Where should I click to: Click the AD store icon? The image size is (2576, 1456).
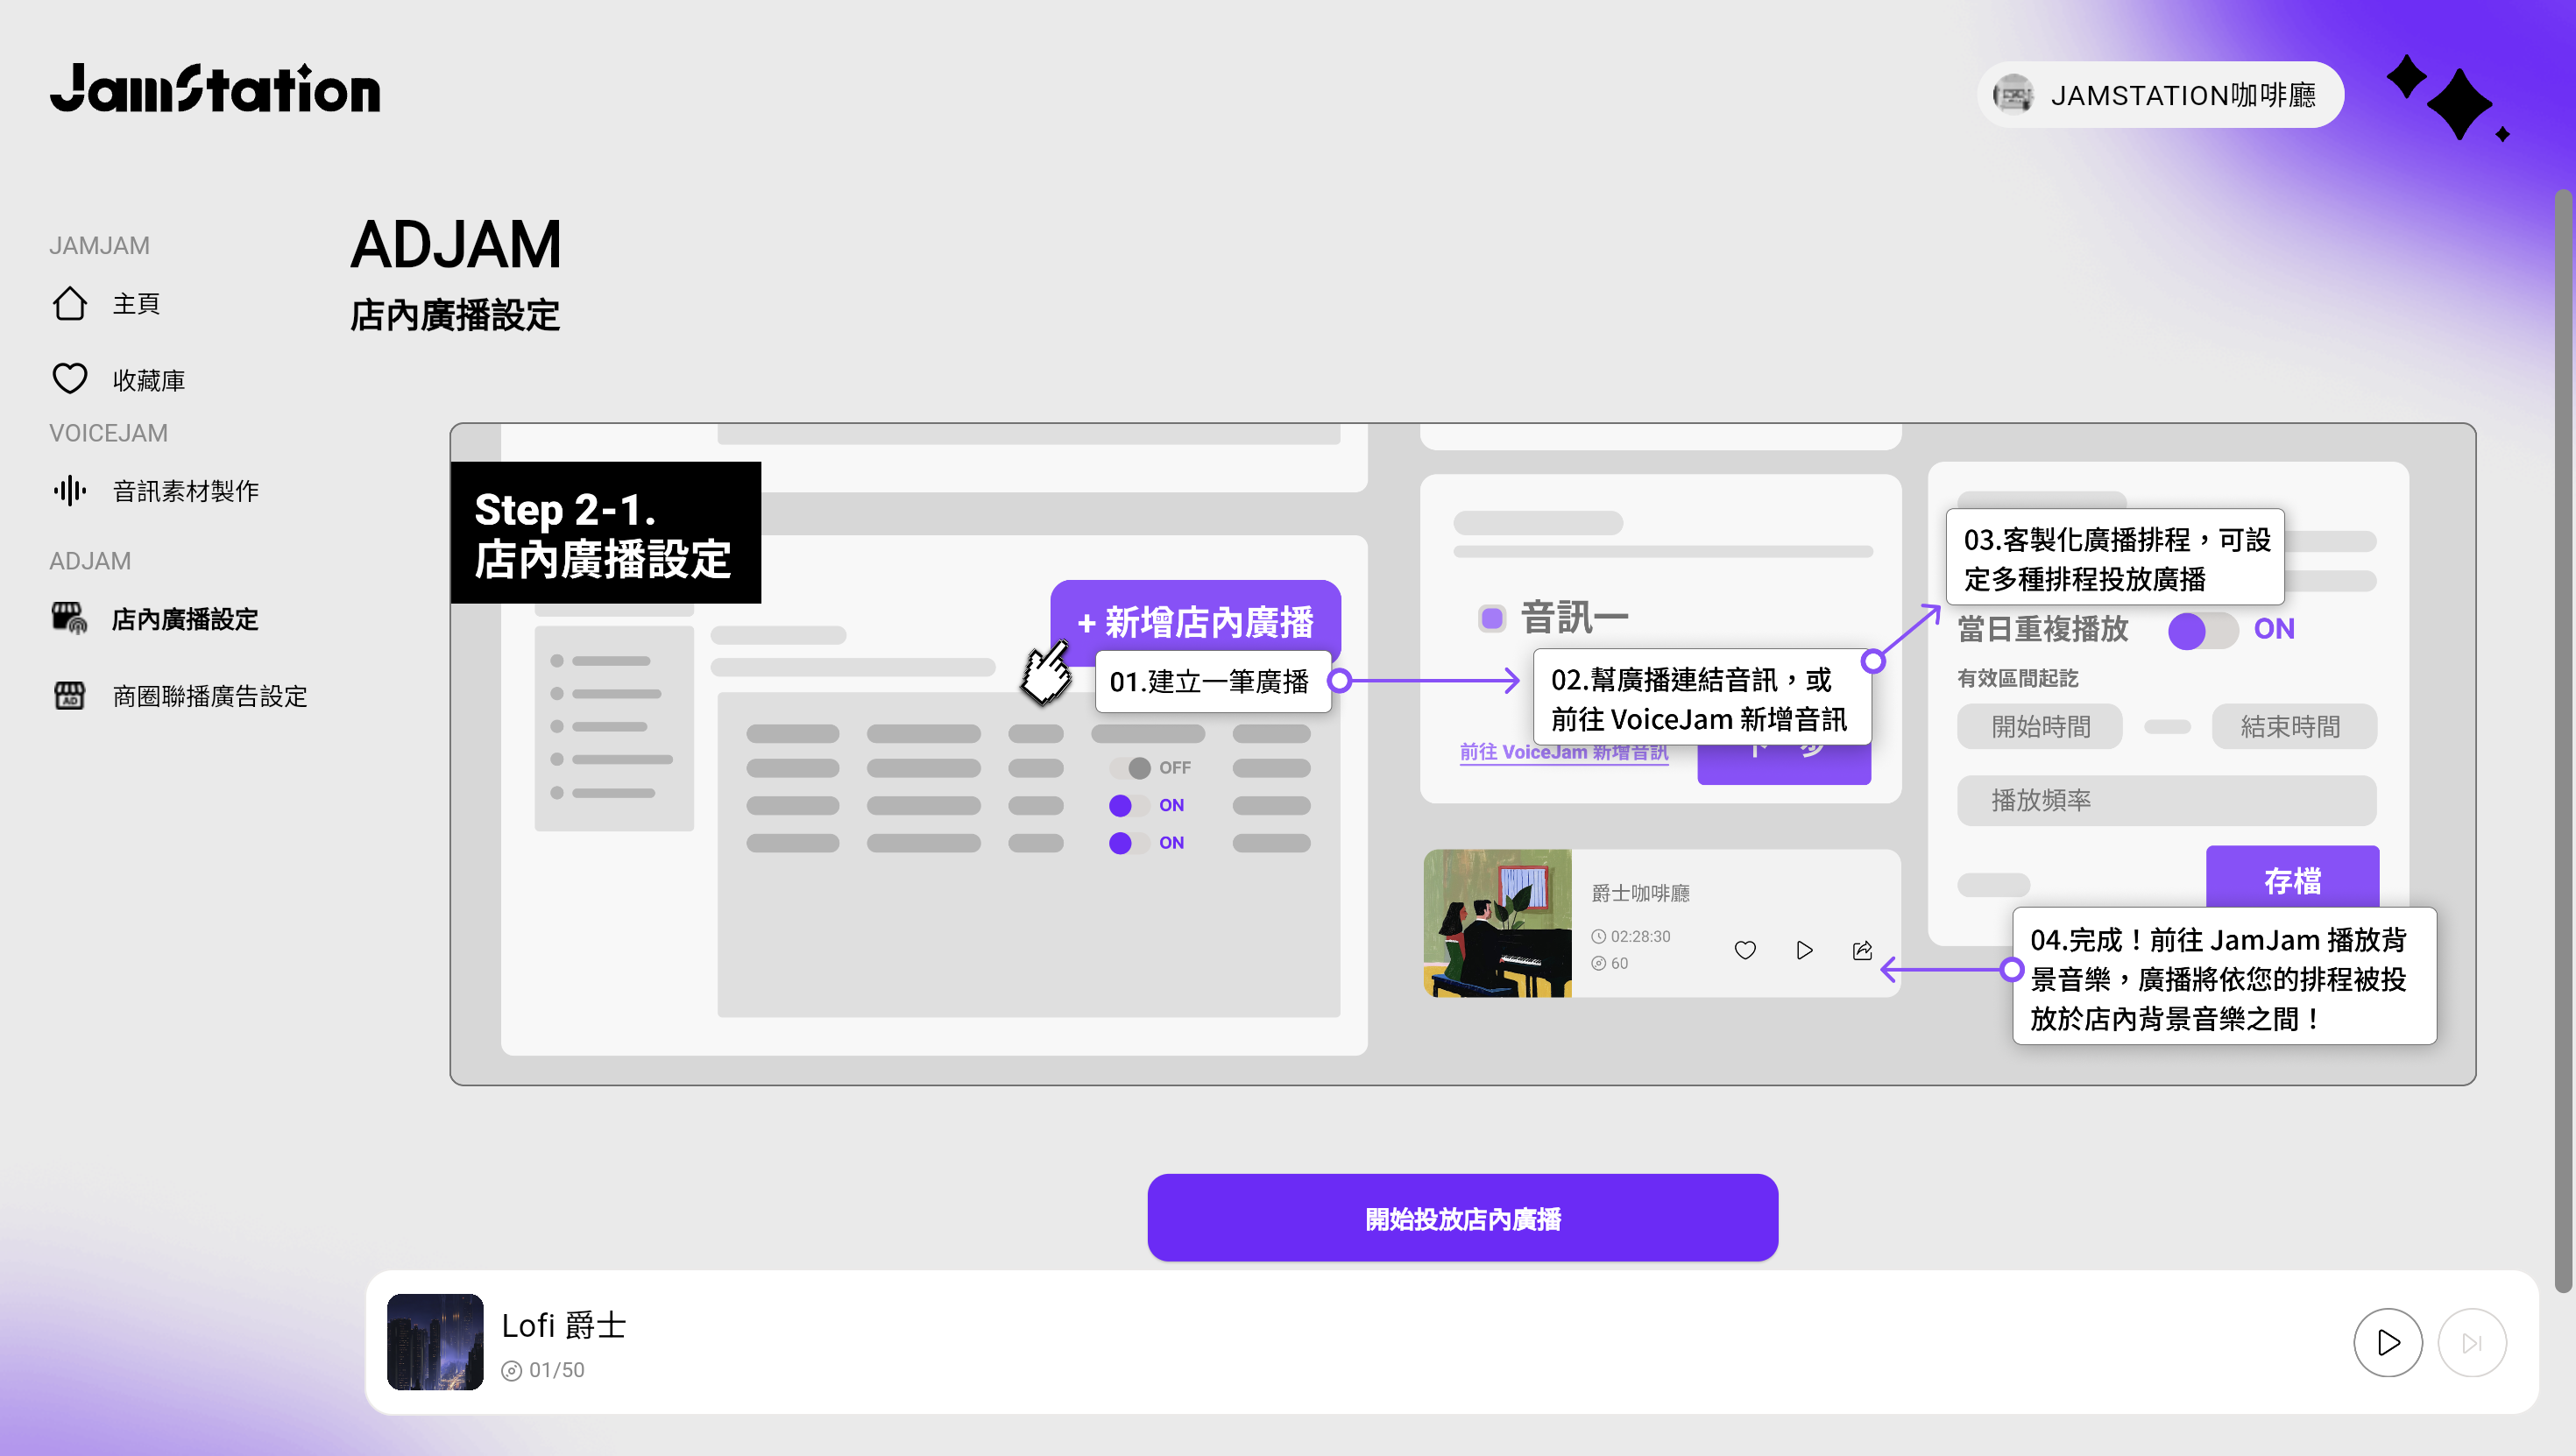[x=70, y=695]
